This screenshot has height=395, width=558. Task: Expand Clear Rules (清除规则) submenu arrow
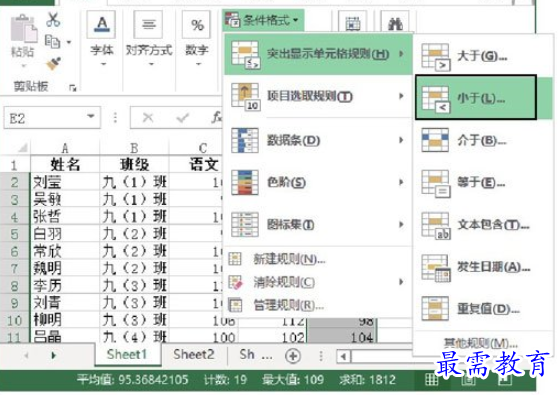pos(401,282)
